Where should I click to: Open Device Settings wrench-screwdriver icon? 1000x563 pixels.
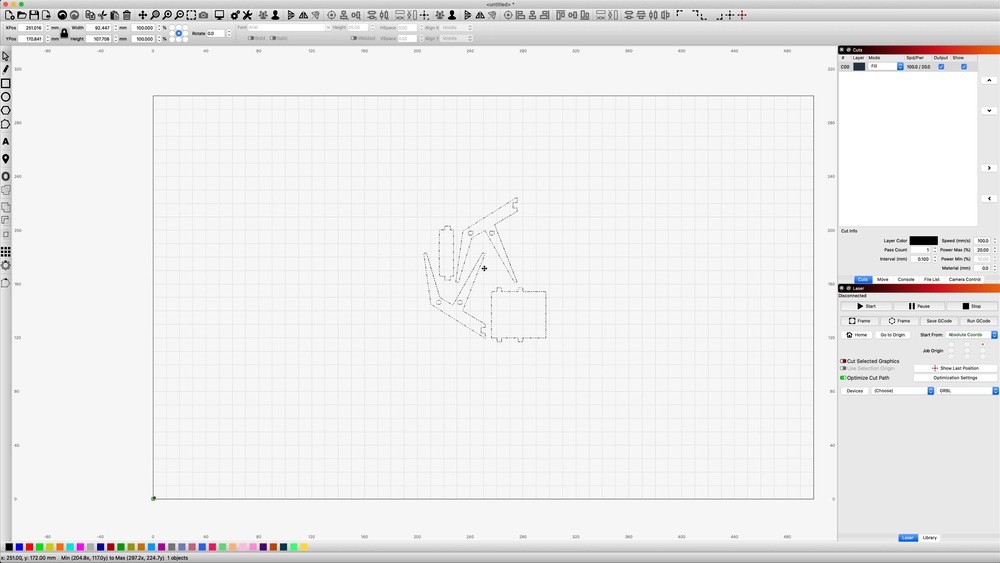247,15
